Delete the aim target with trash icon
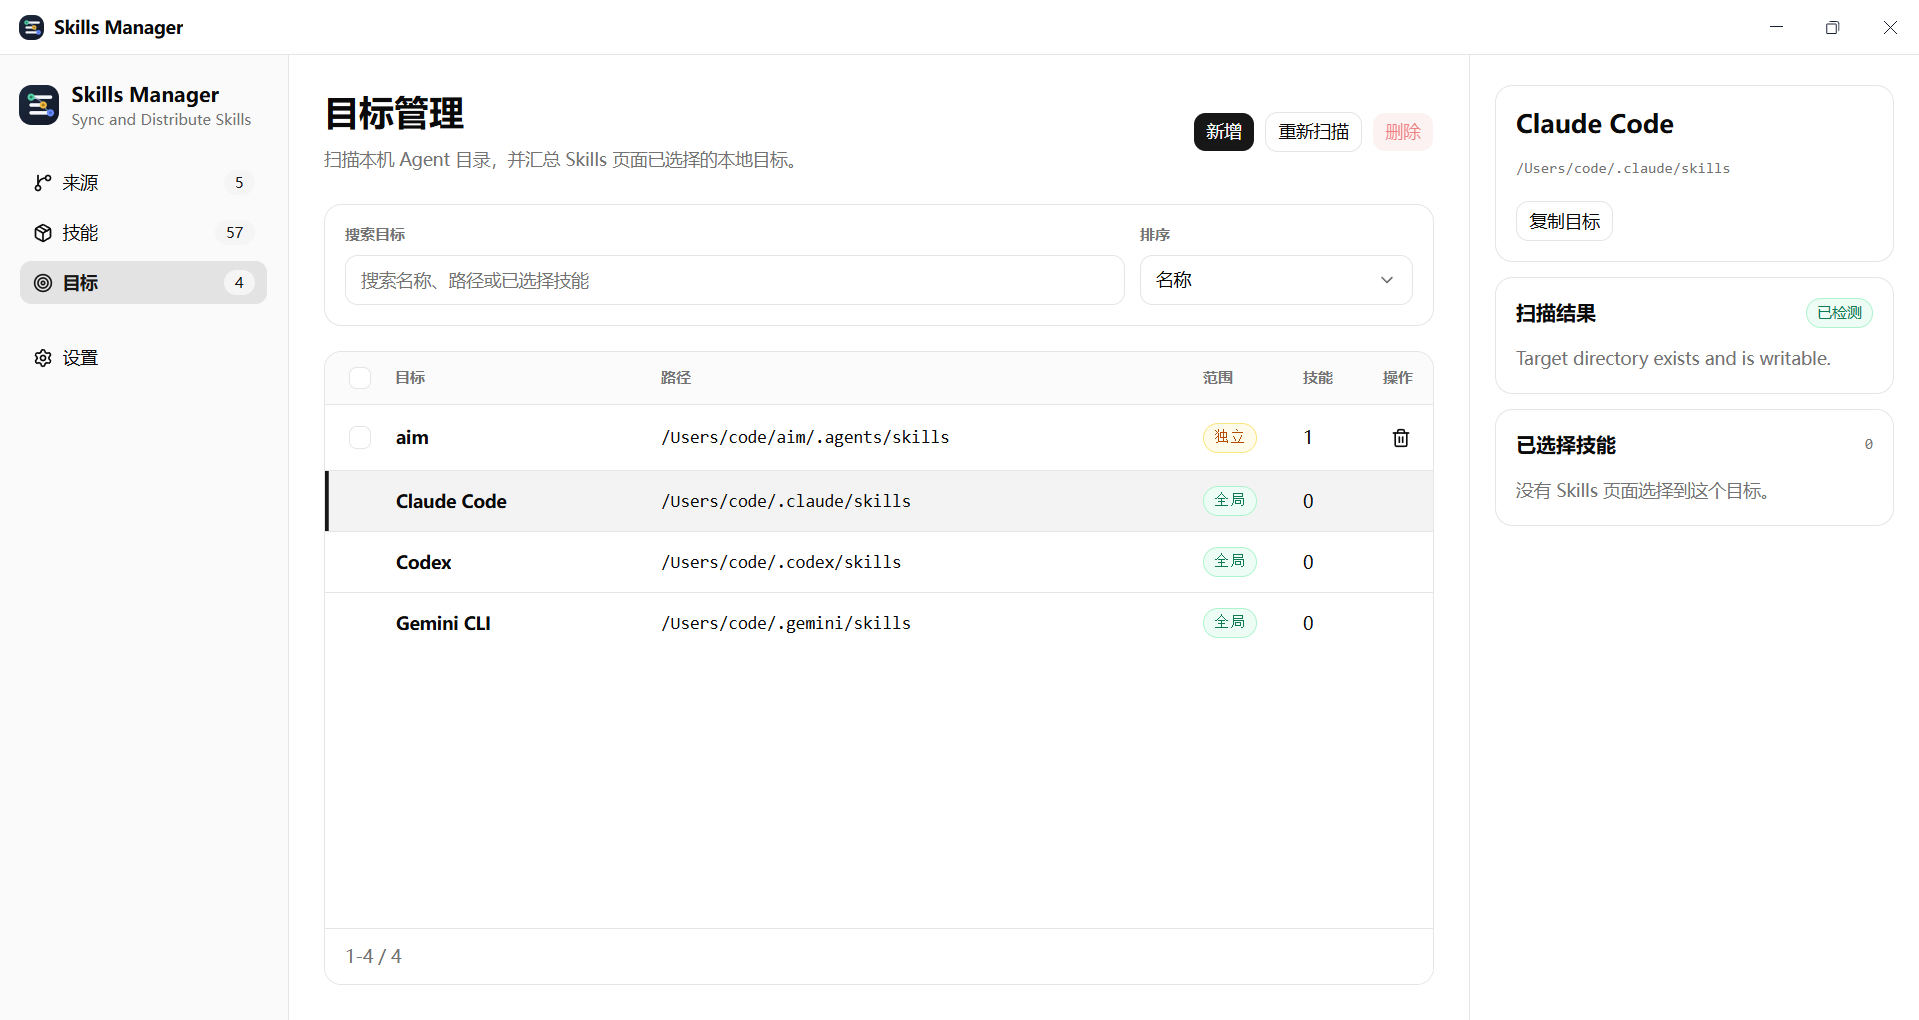Screen dimensions: 1919x1020 1401,438
